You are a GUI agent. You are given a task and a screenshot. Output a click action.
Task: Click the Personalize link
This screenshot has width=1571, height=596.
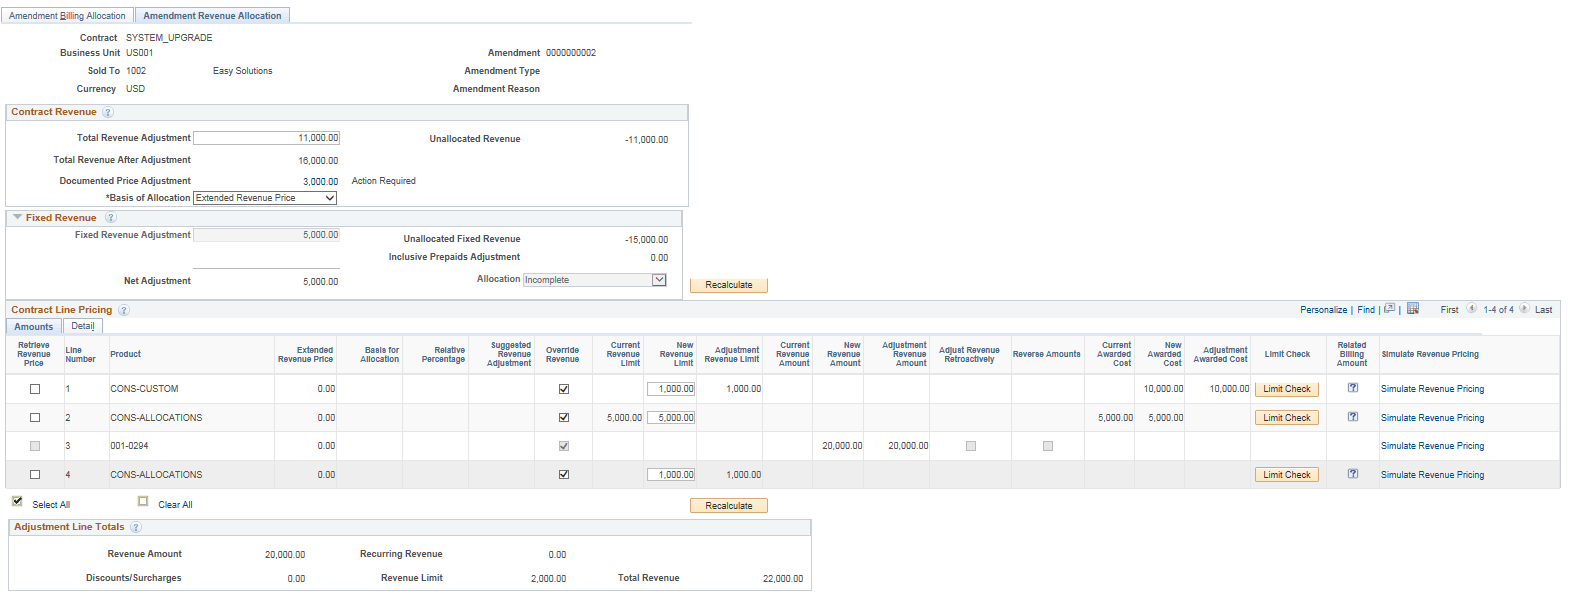1323,310
